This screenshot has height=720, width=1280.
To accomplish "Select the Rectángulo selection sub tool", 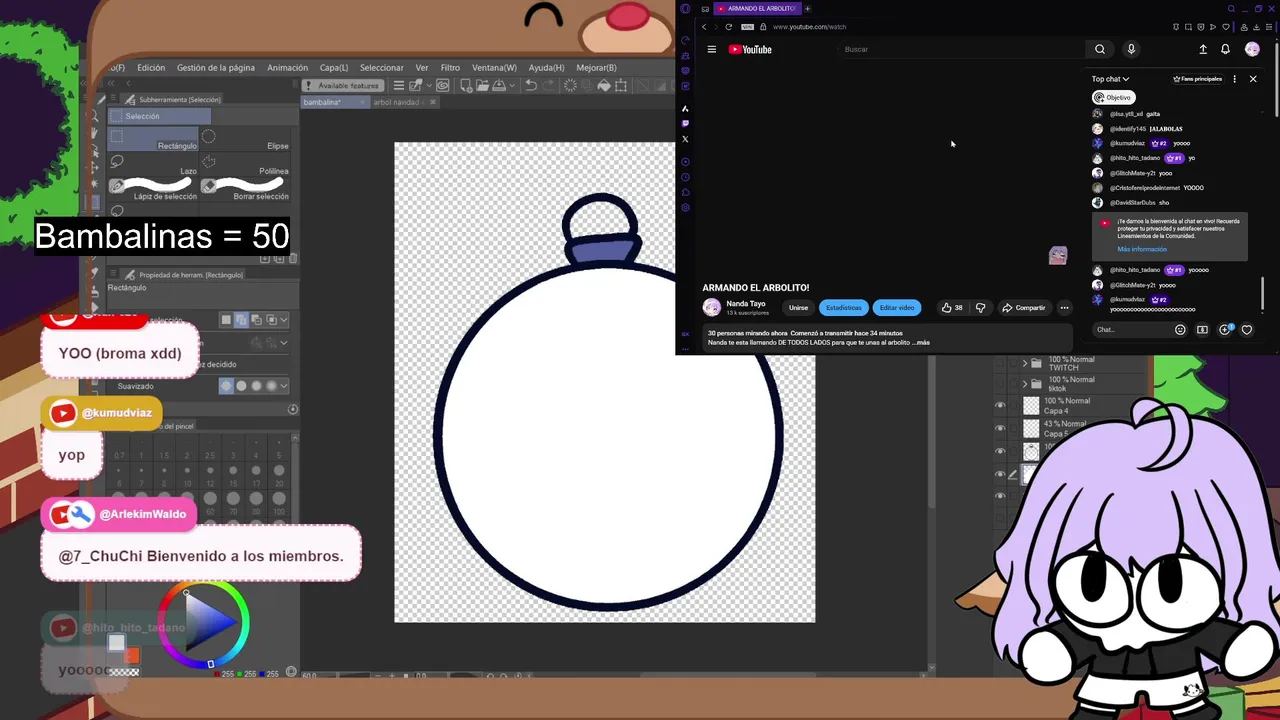I will point(155,139).
